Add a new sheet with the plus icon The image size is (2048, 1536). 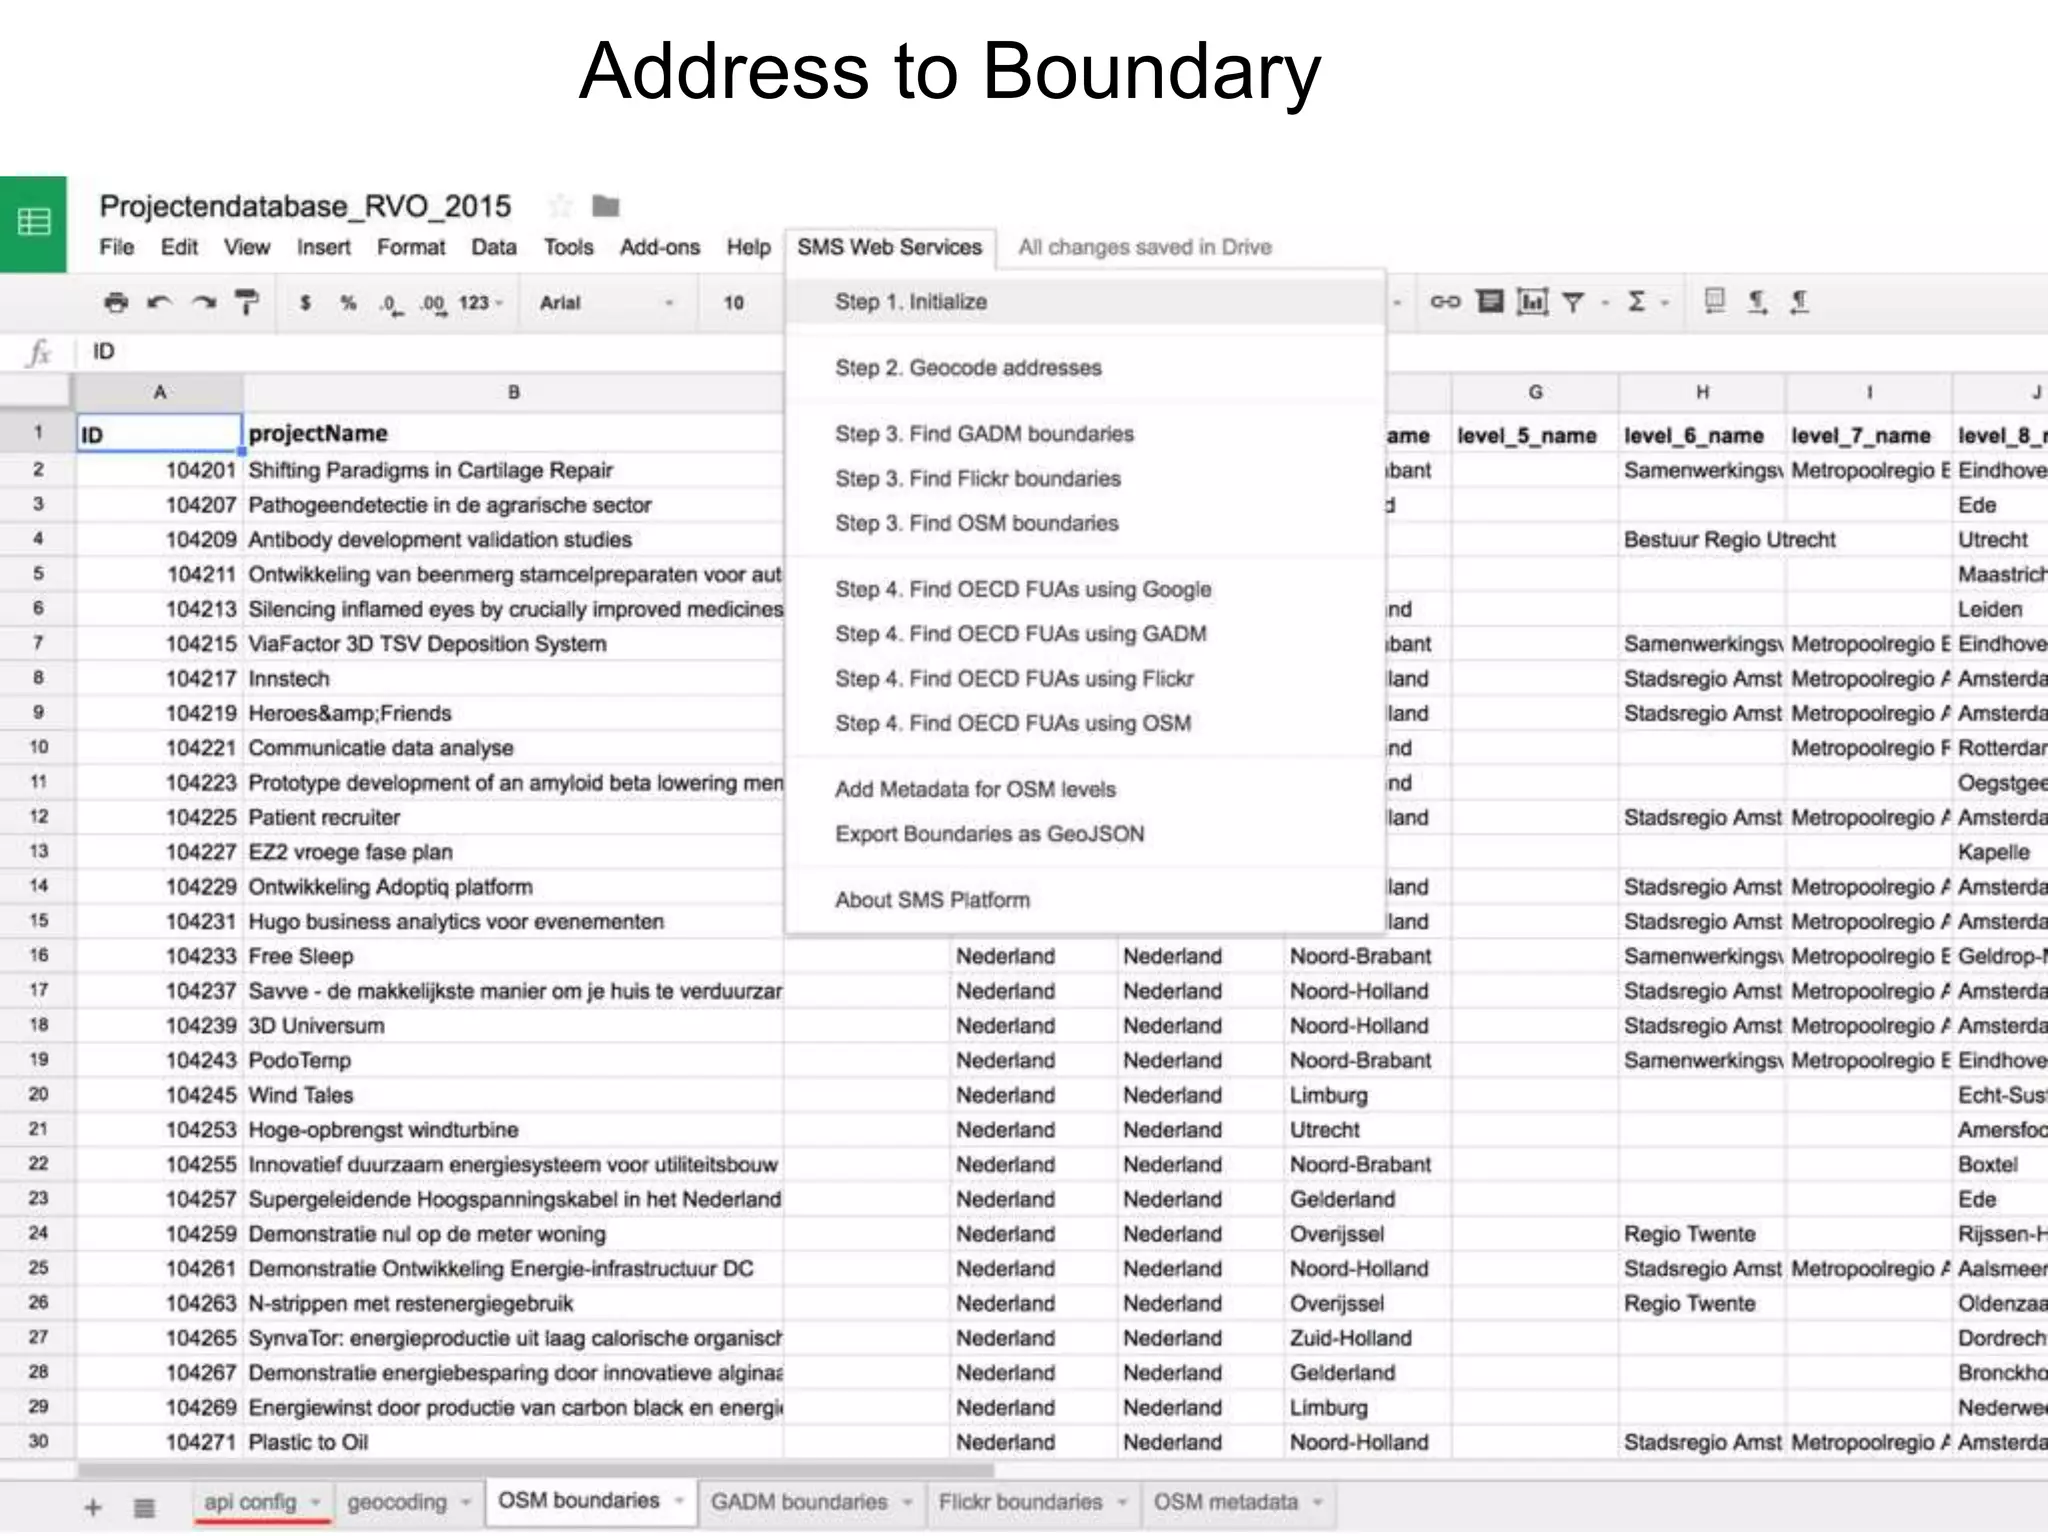click(92, 1507)
